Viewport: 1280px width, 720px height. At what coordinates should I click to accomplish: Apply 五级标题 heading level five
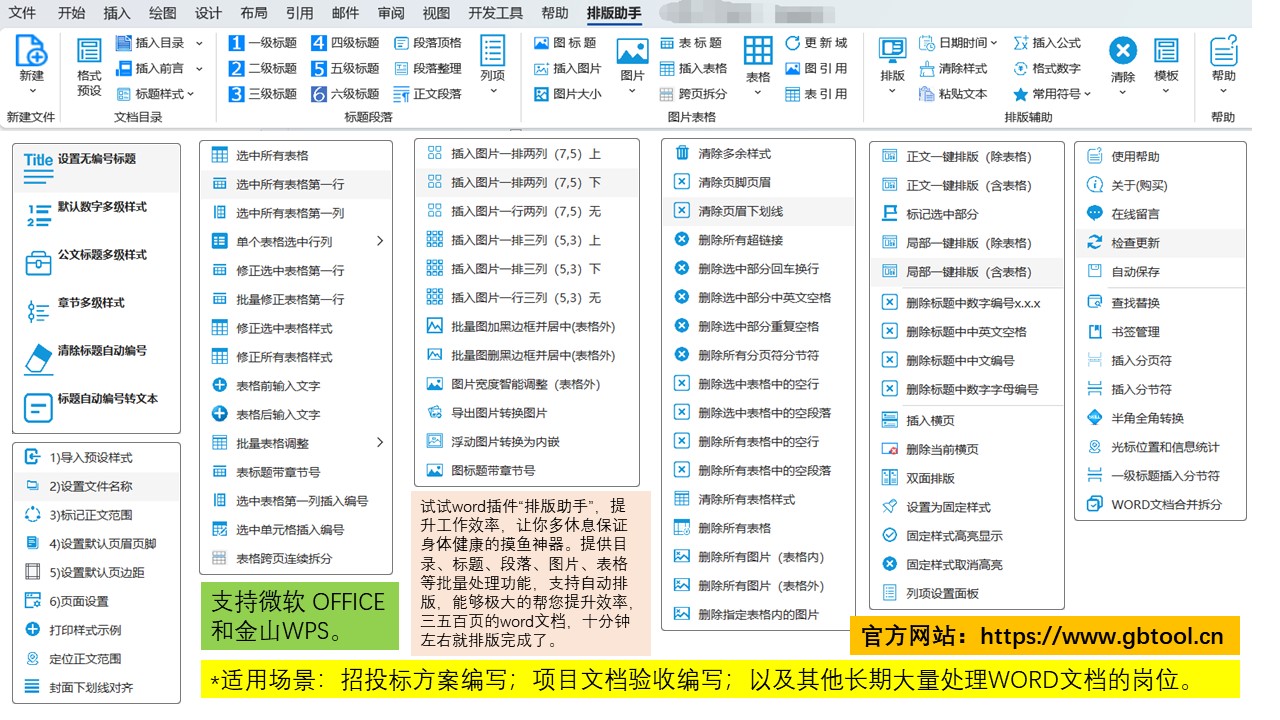coord(344,69)
